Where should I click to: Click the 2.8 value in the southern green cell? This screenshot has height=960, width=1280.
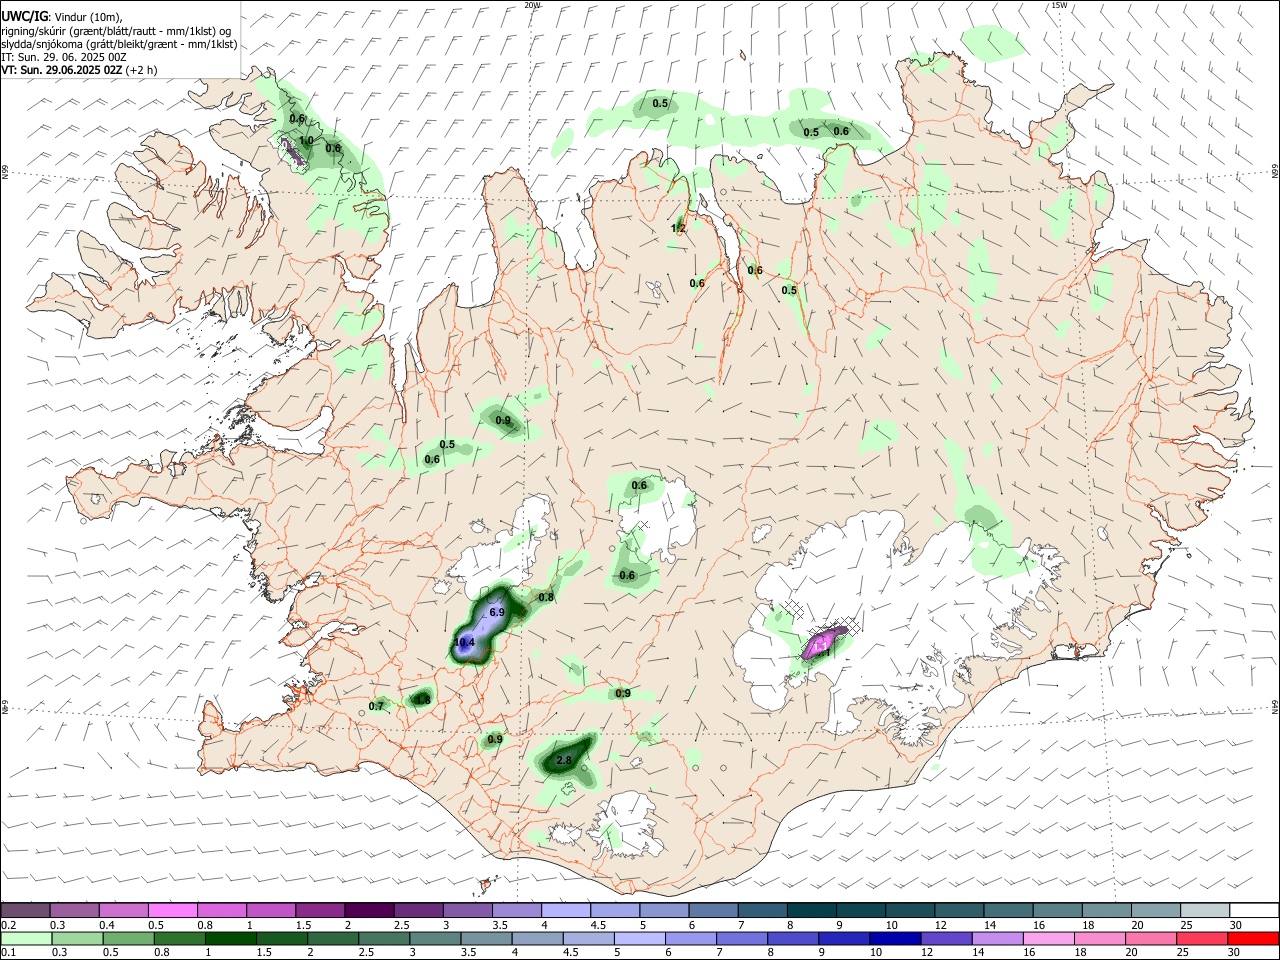coord(564,760)
